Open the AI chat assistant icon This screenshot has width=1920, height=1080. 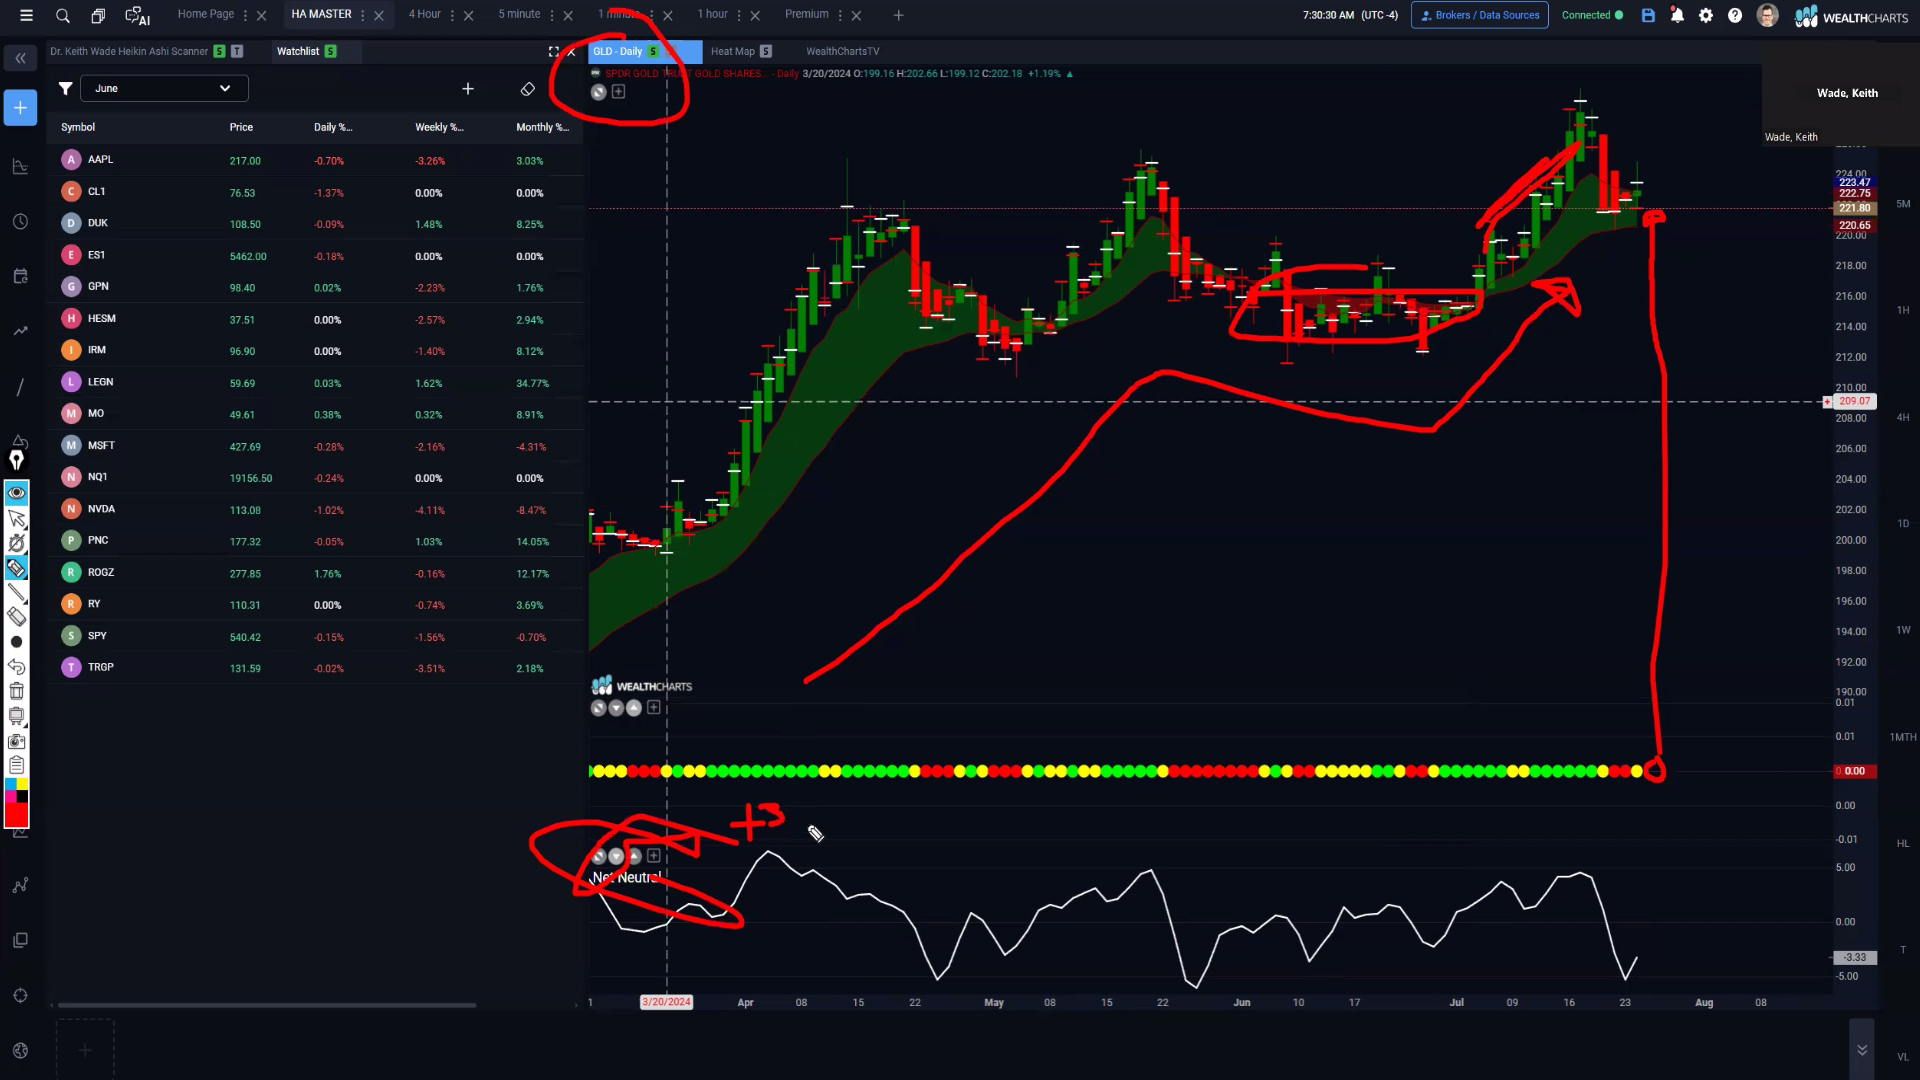pos(137,15)
